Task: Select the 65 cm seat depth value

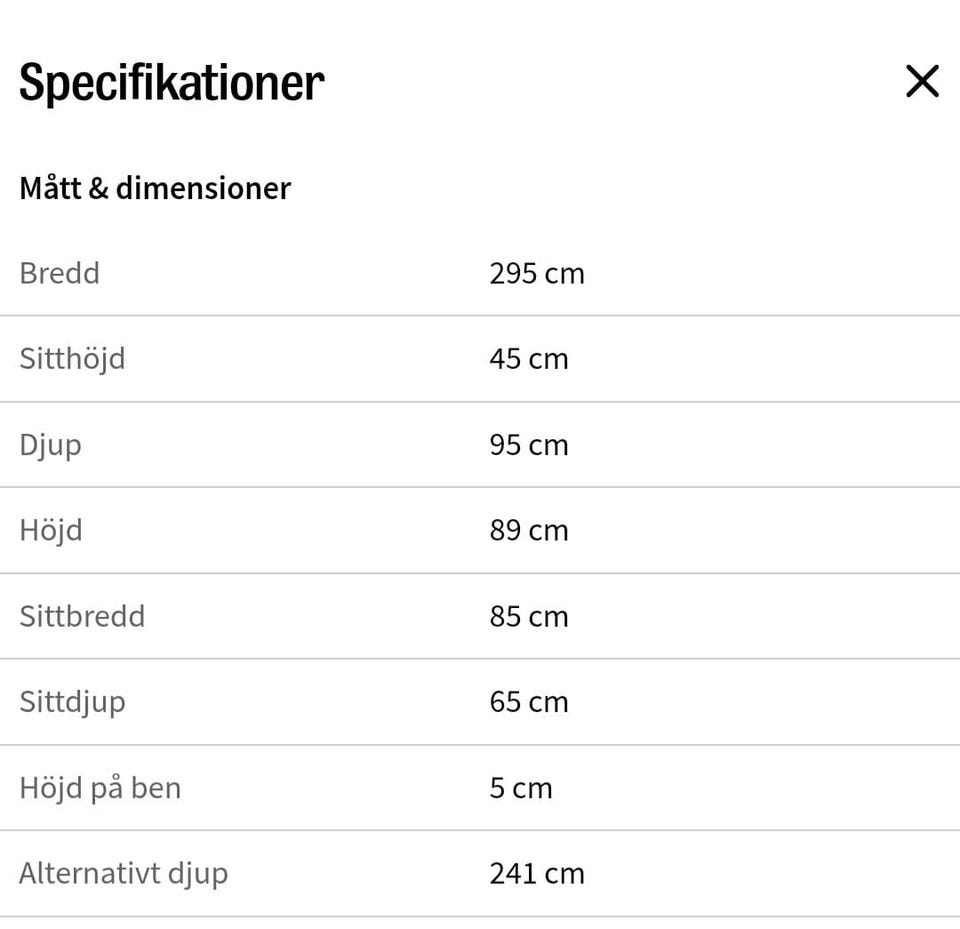Action: point(529,702)
